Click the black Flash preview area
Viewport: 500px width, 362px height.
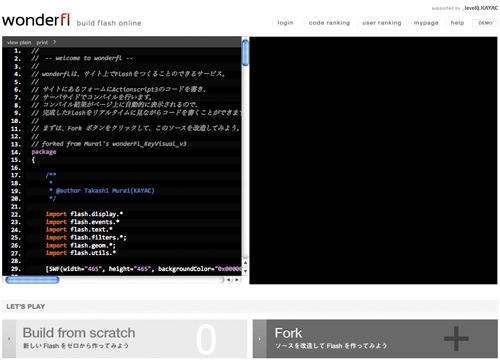pos(373,160)
